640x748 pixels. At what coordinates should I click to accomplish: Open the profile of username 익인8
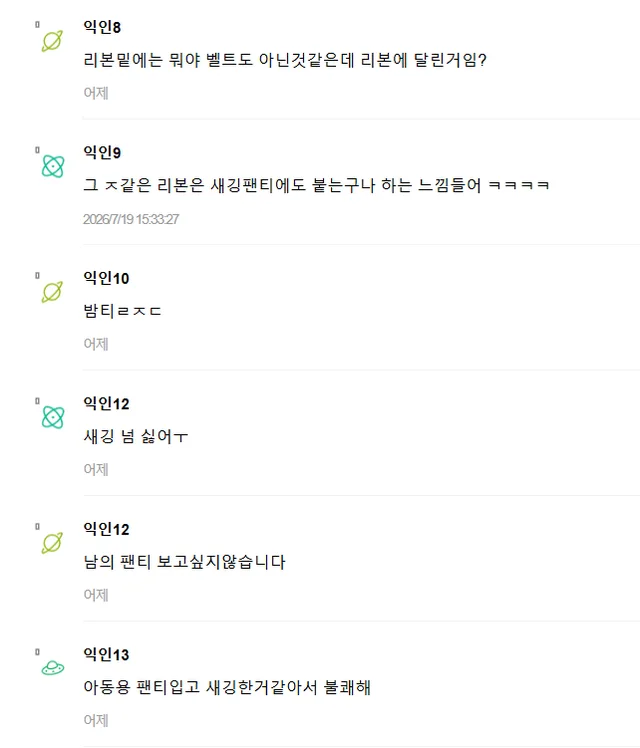[x=102, y=27]
